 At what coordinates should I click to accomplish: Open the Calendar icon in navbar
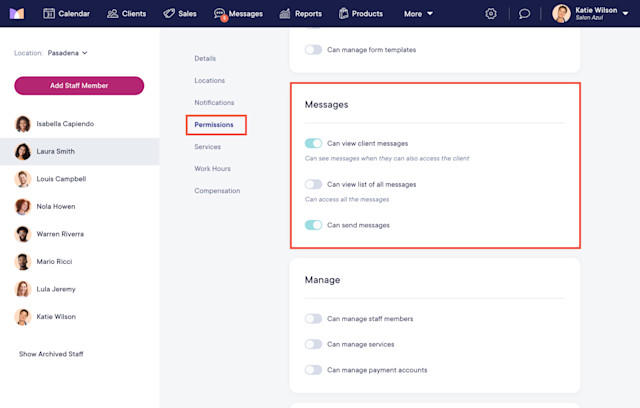coord(49,13)
